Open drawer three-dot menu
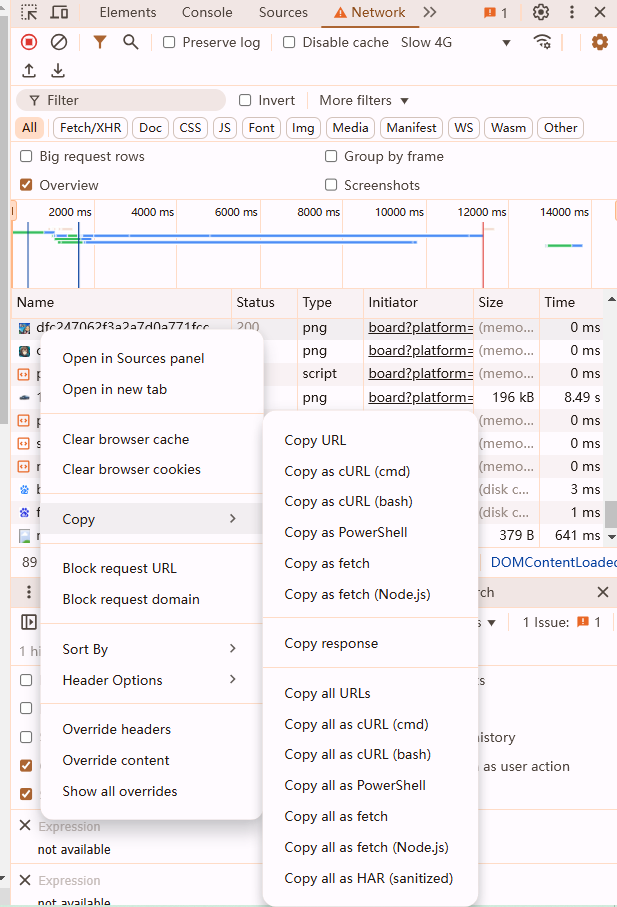This screenshot has height=907, width=617. (x=29, y=592)
